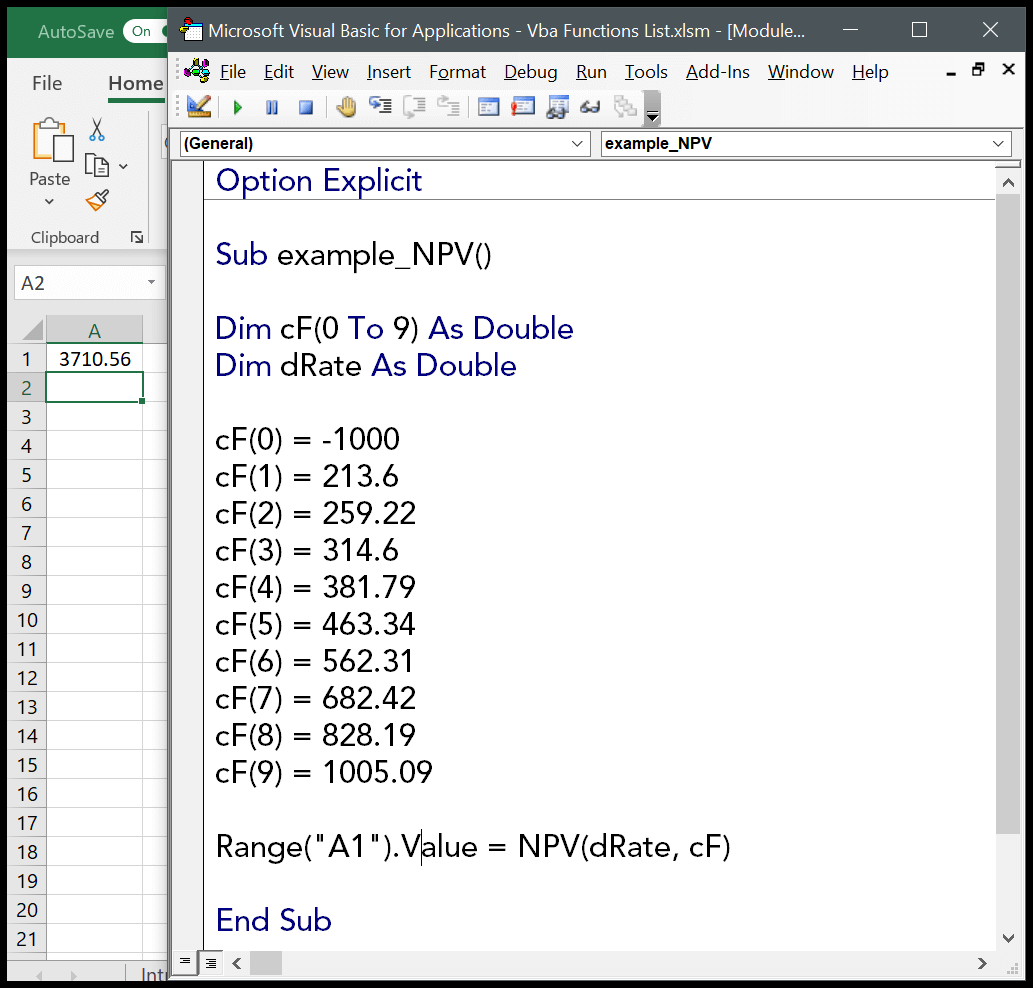Reset the running macro

click(305, 106)
